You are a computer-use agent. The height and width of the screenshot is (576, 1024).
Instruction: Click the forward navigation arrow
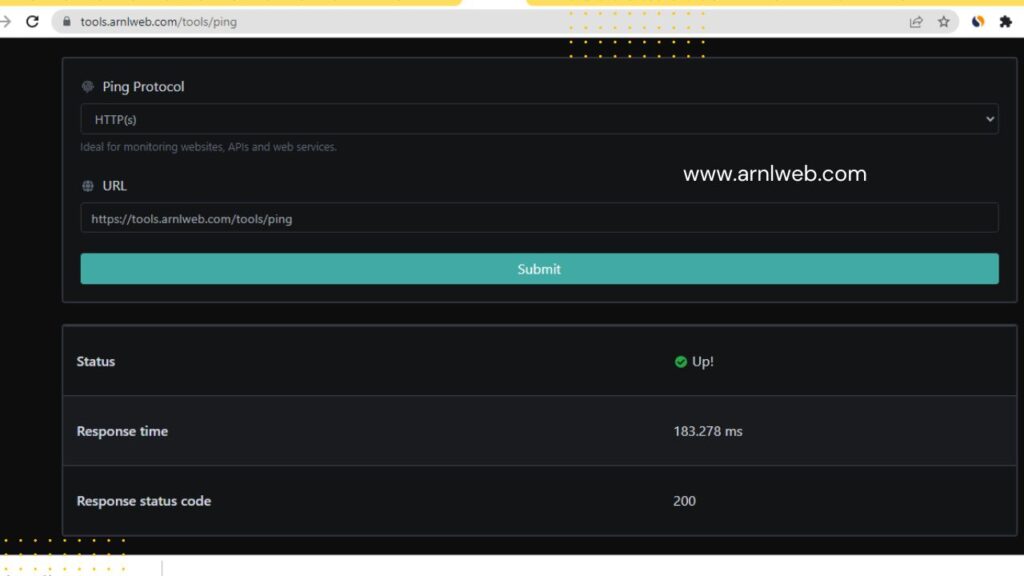point(5,20)
